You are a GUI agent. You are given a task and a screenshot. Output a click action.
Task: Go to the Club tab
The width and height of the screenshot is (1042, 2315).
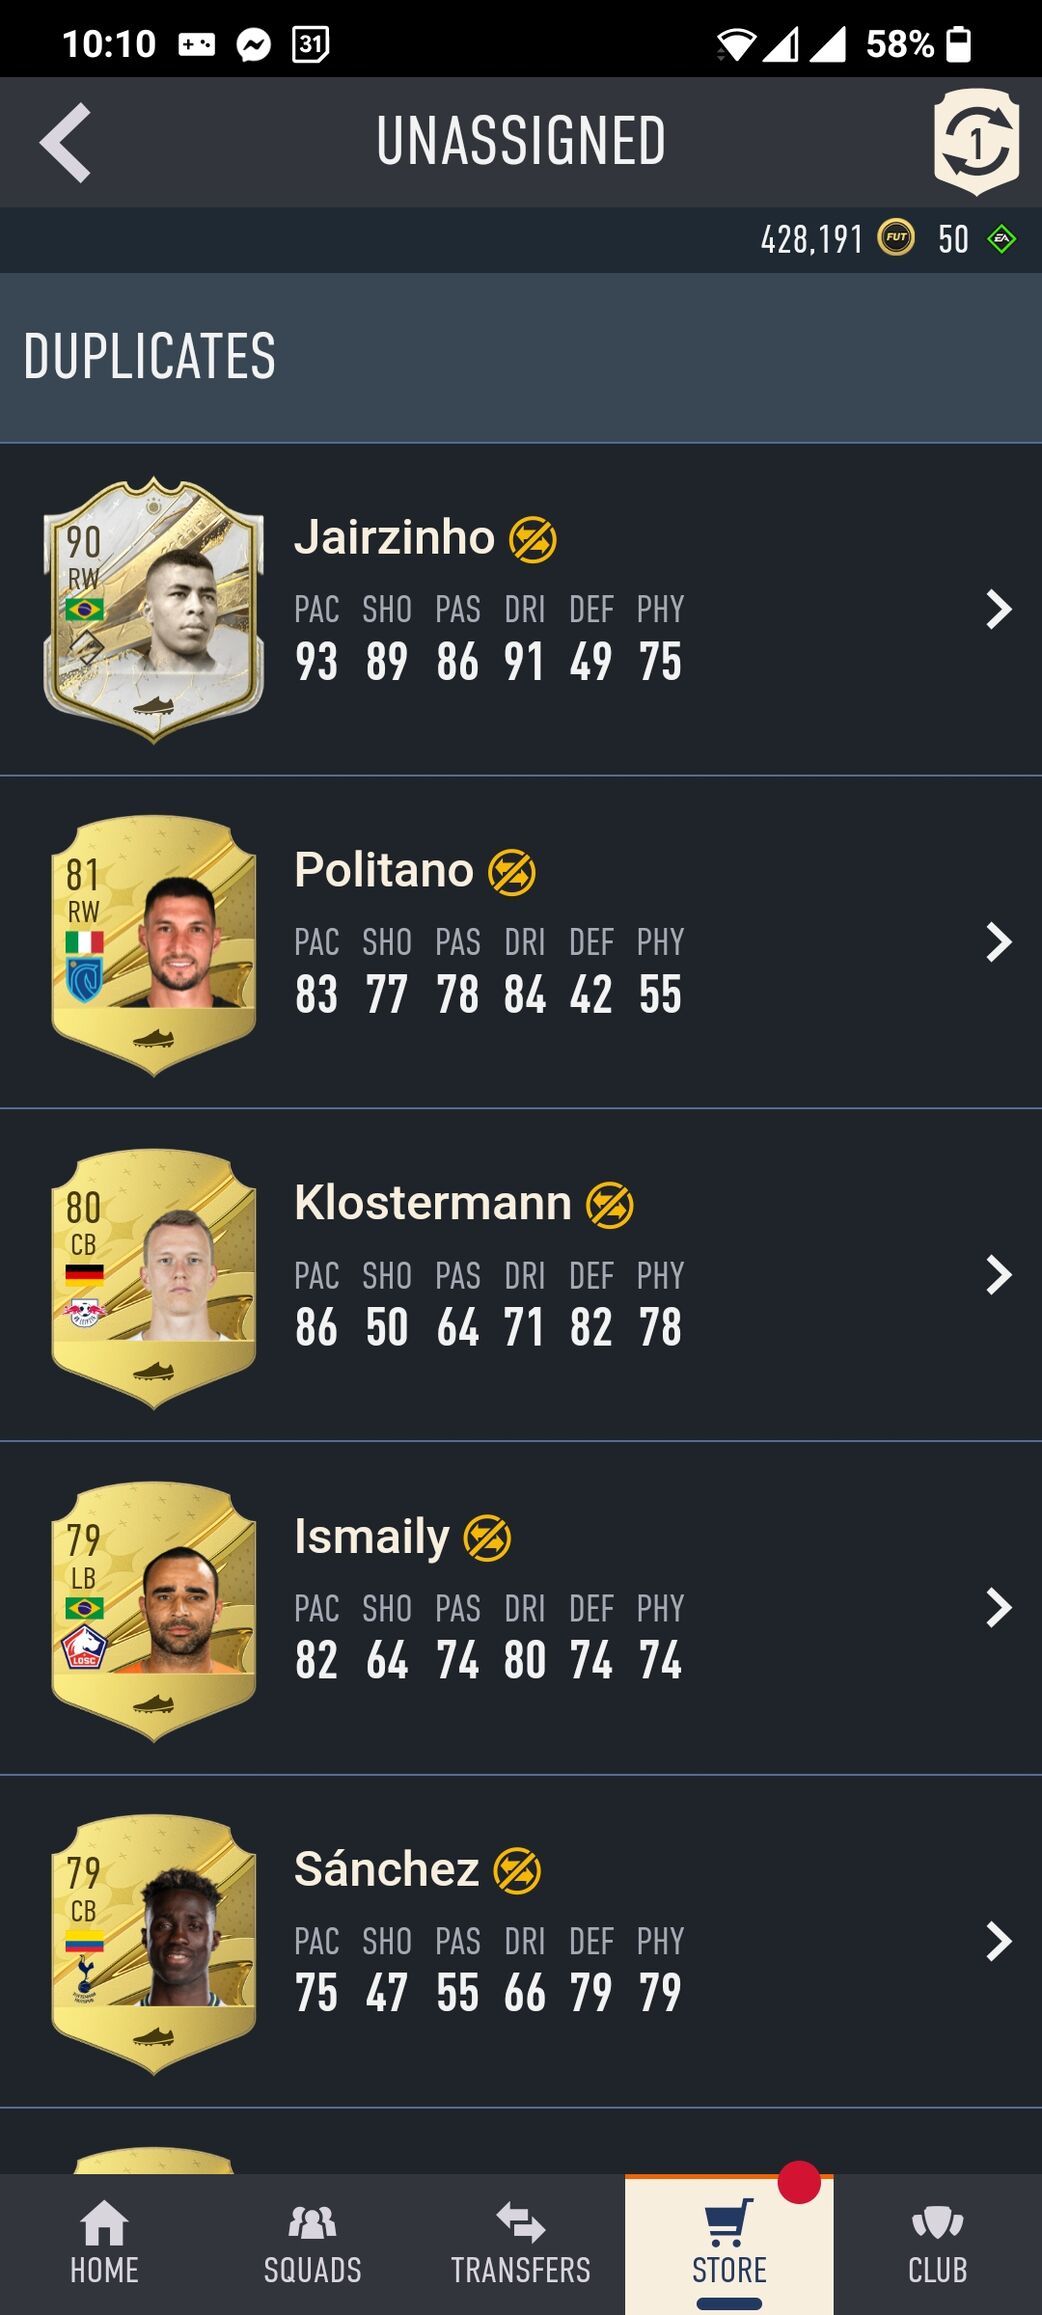(x=937, y=2243)
